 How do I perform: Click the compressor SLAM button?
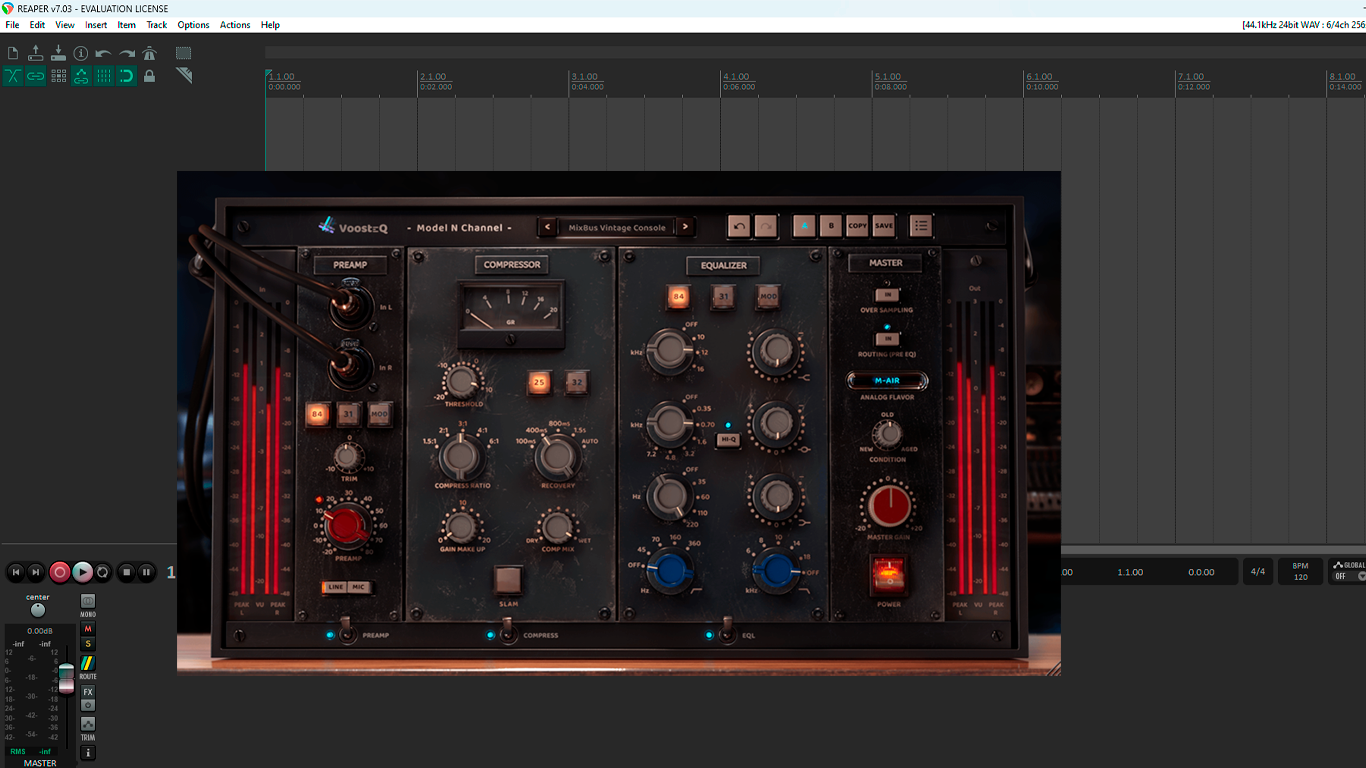(508, 580)
